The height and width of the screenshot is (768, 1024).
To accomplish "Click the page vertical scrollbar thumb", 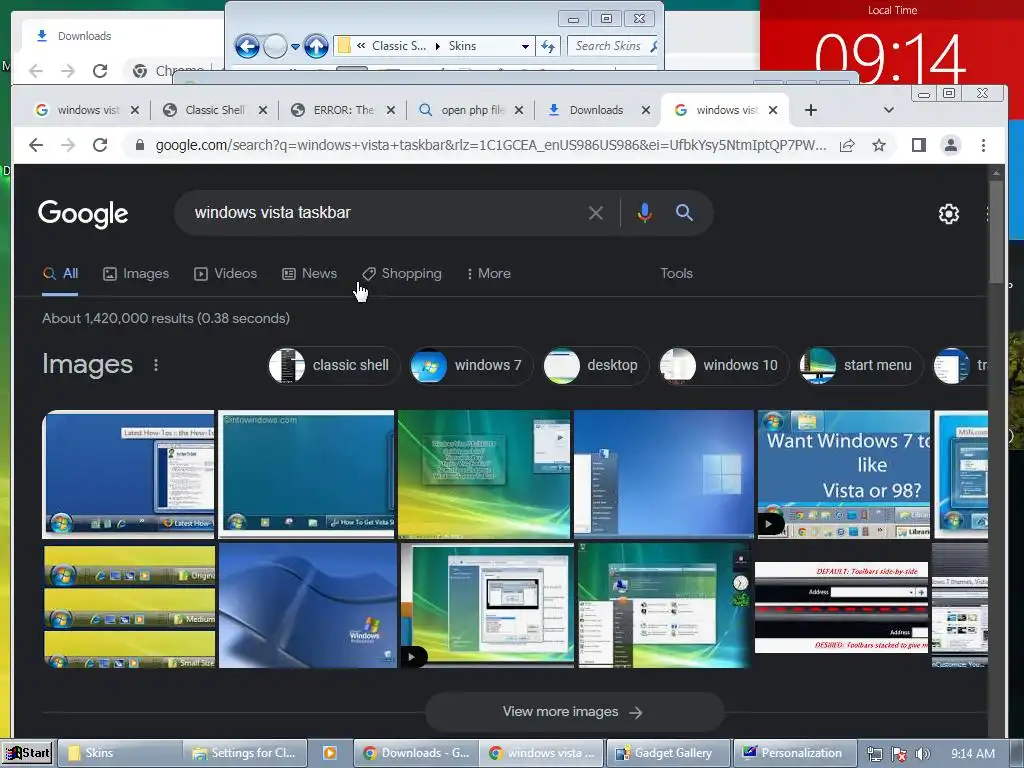I will pos(995,232).
